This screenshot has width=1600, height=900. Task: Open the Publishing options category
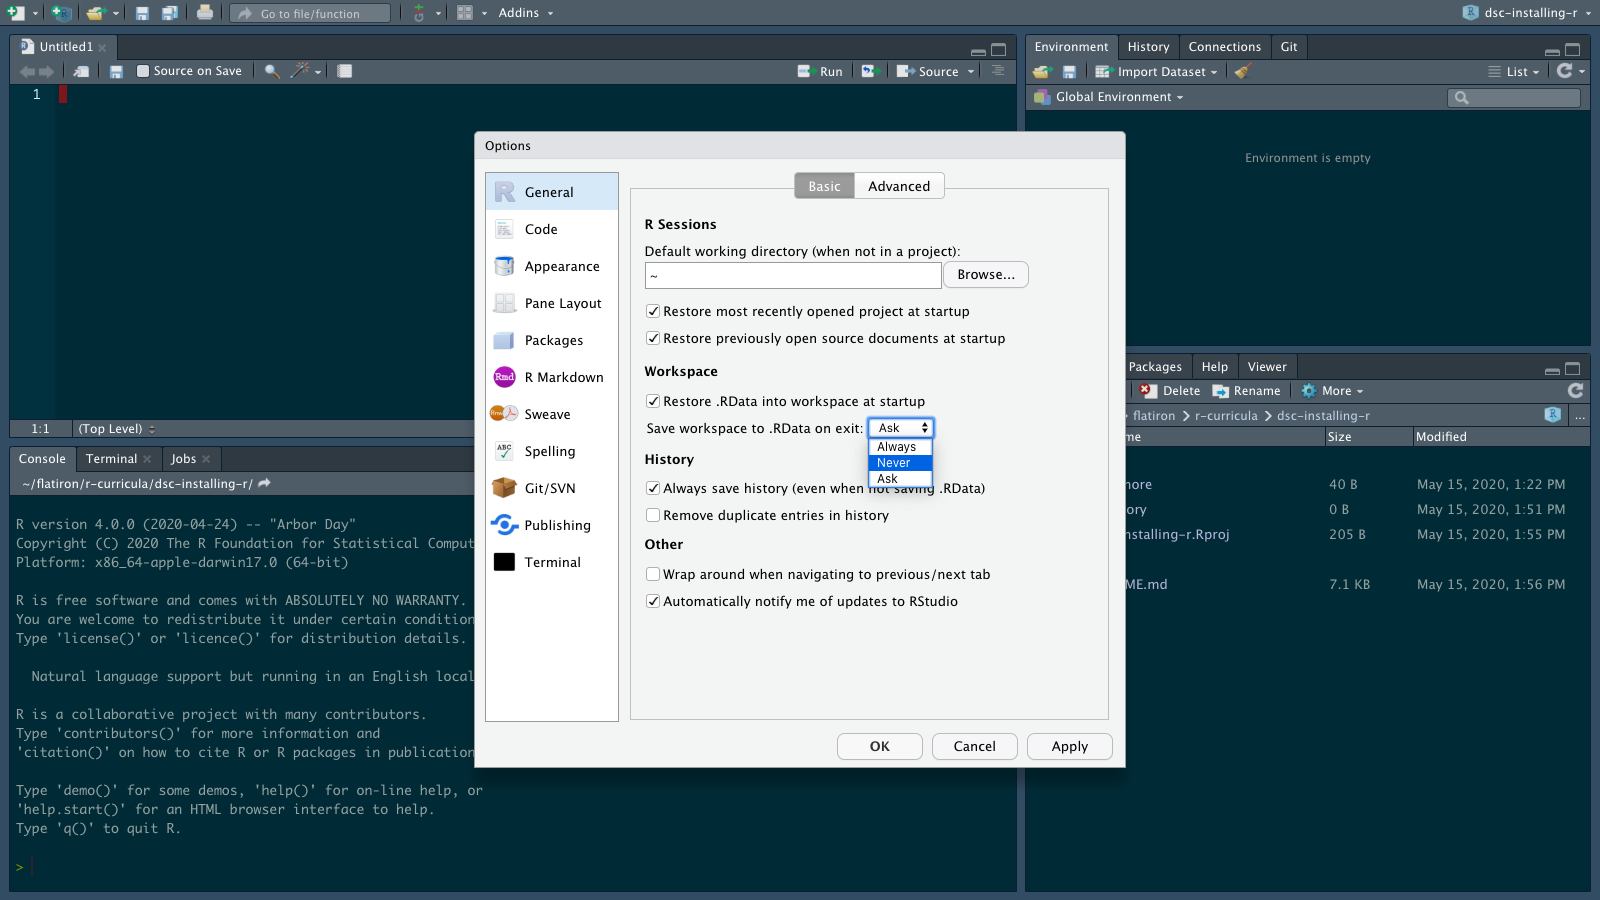coord(552,525)
